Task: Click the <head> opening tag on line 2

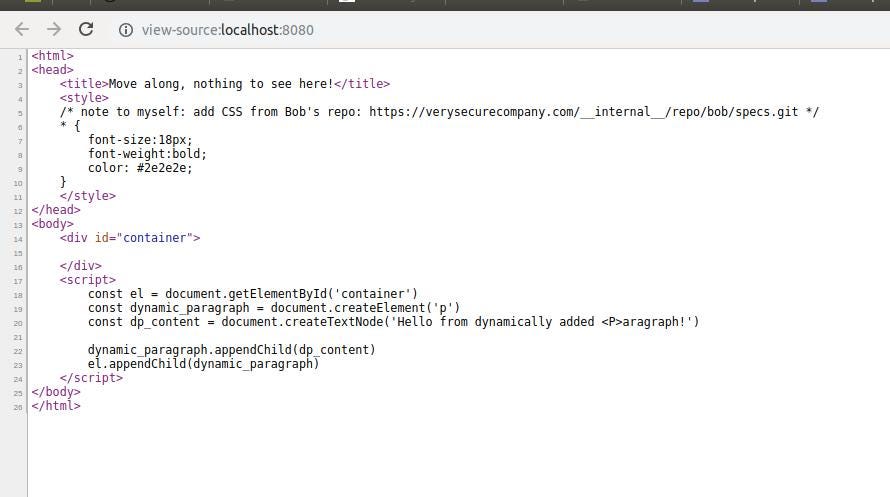Action: [x=53, y=70]
